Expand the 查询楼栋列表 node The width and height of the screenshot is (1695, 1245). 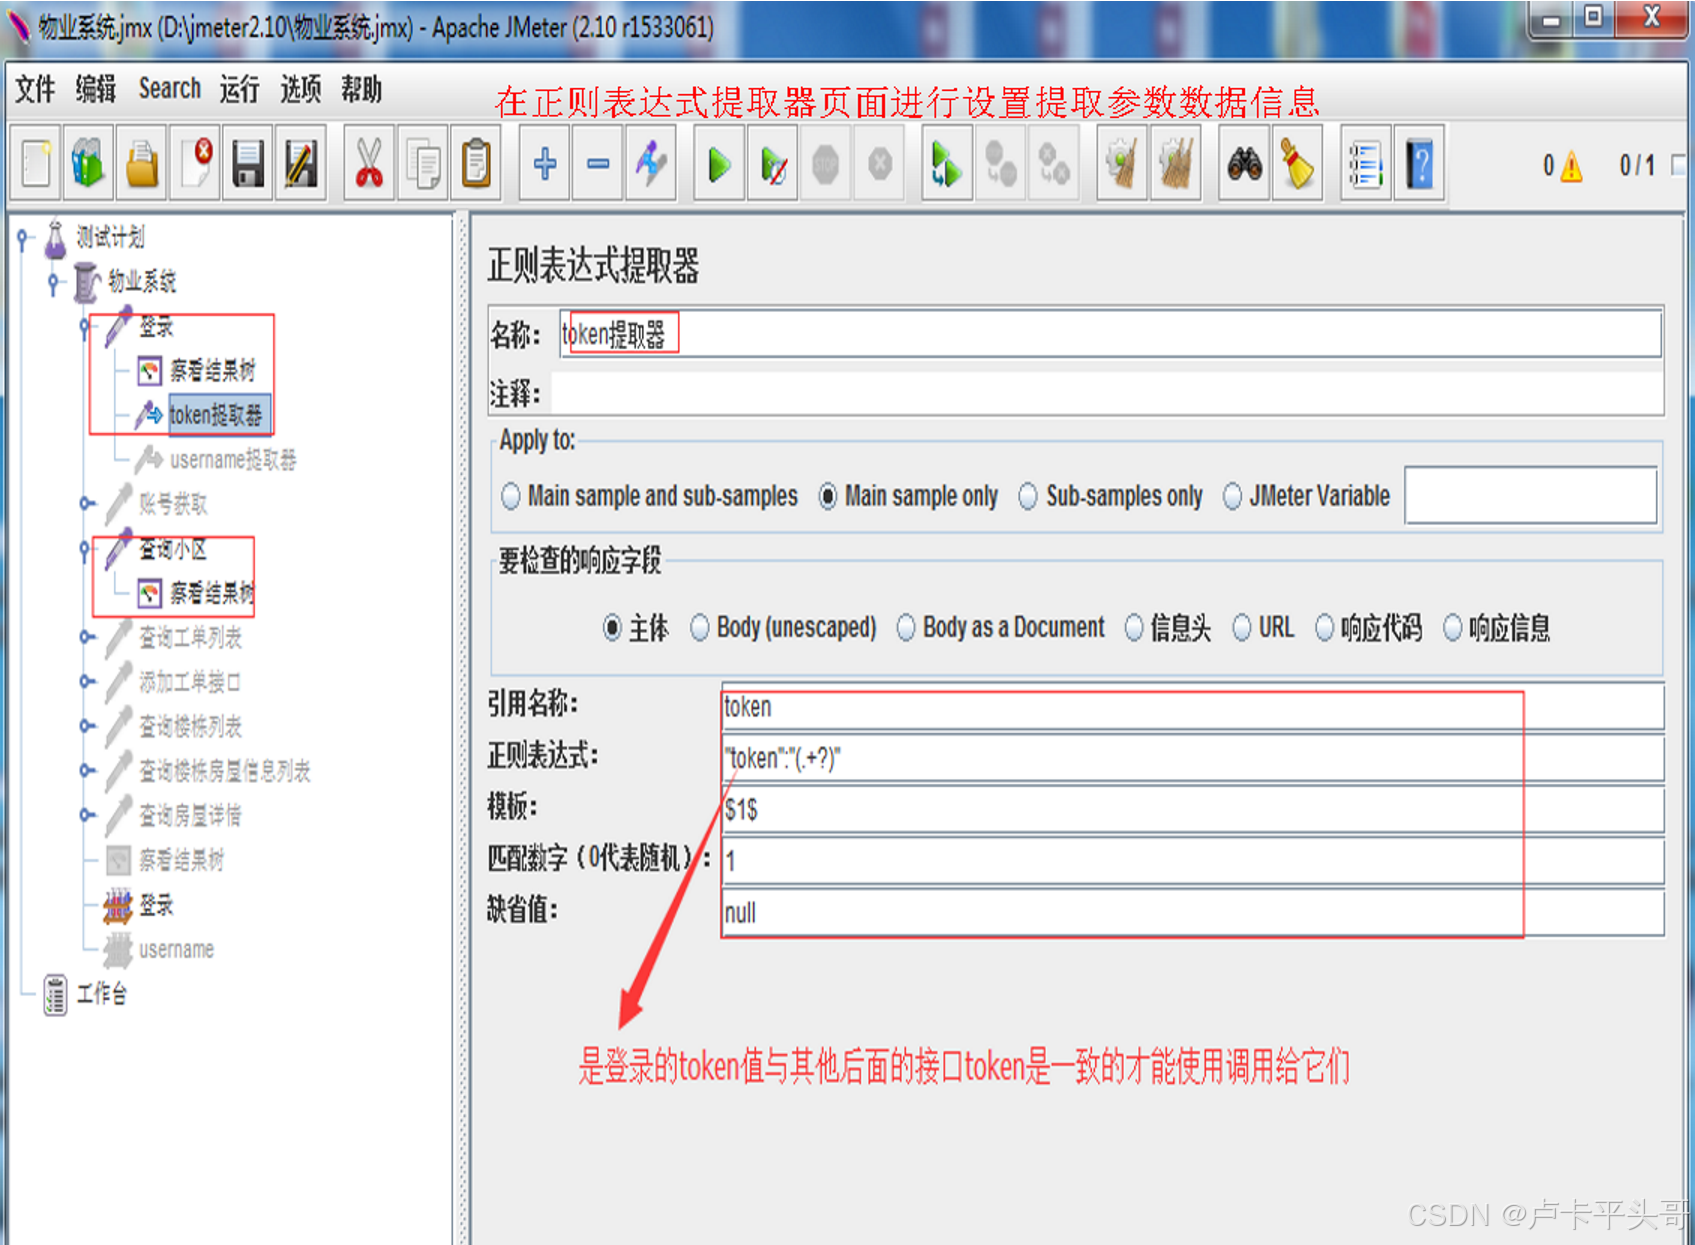[x=87, y=726]
